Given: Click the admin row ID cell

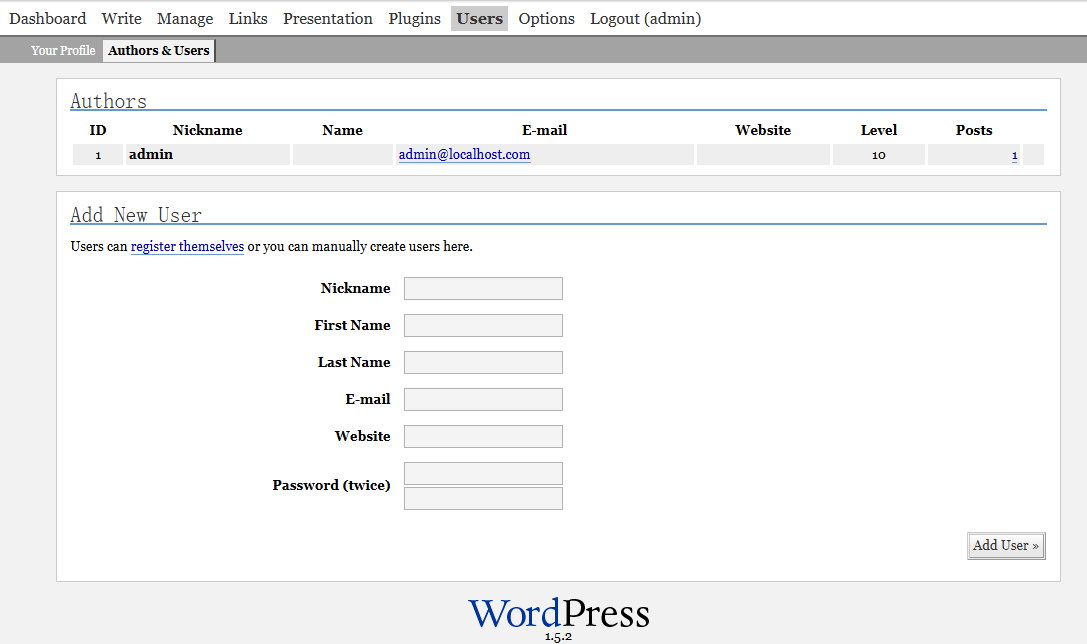Looking at the screenshot, I should pos(98,155).
